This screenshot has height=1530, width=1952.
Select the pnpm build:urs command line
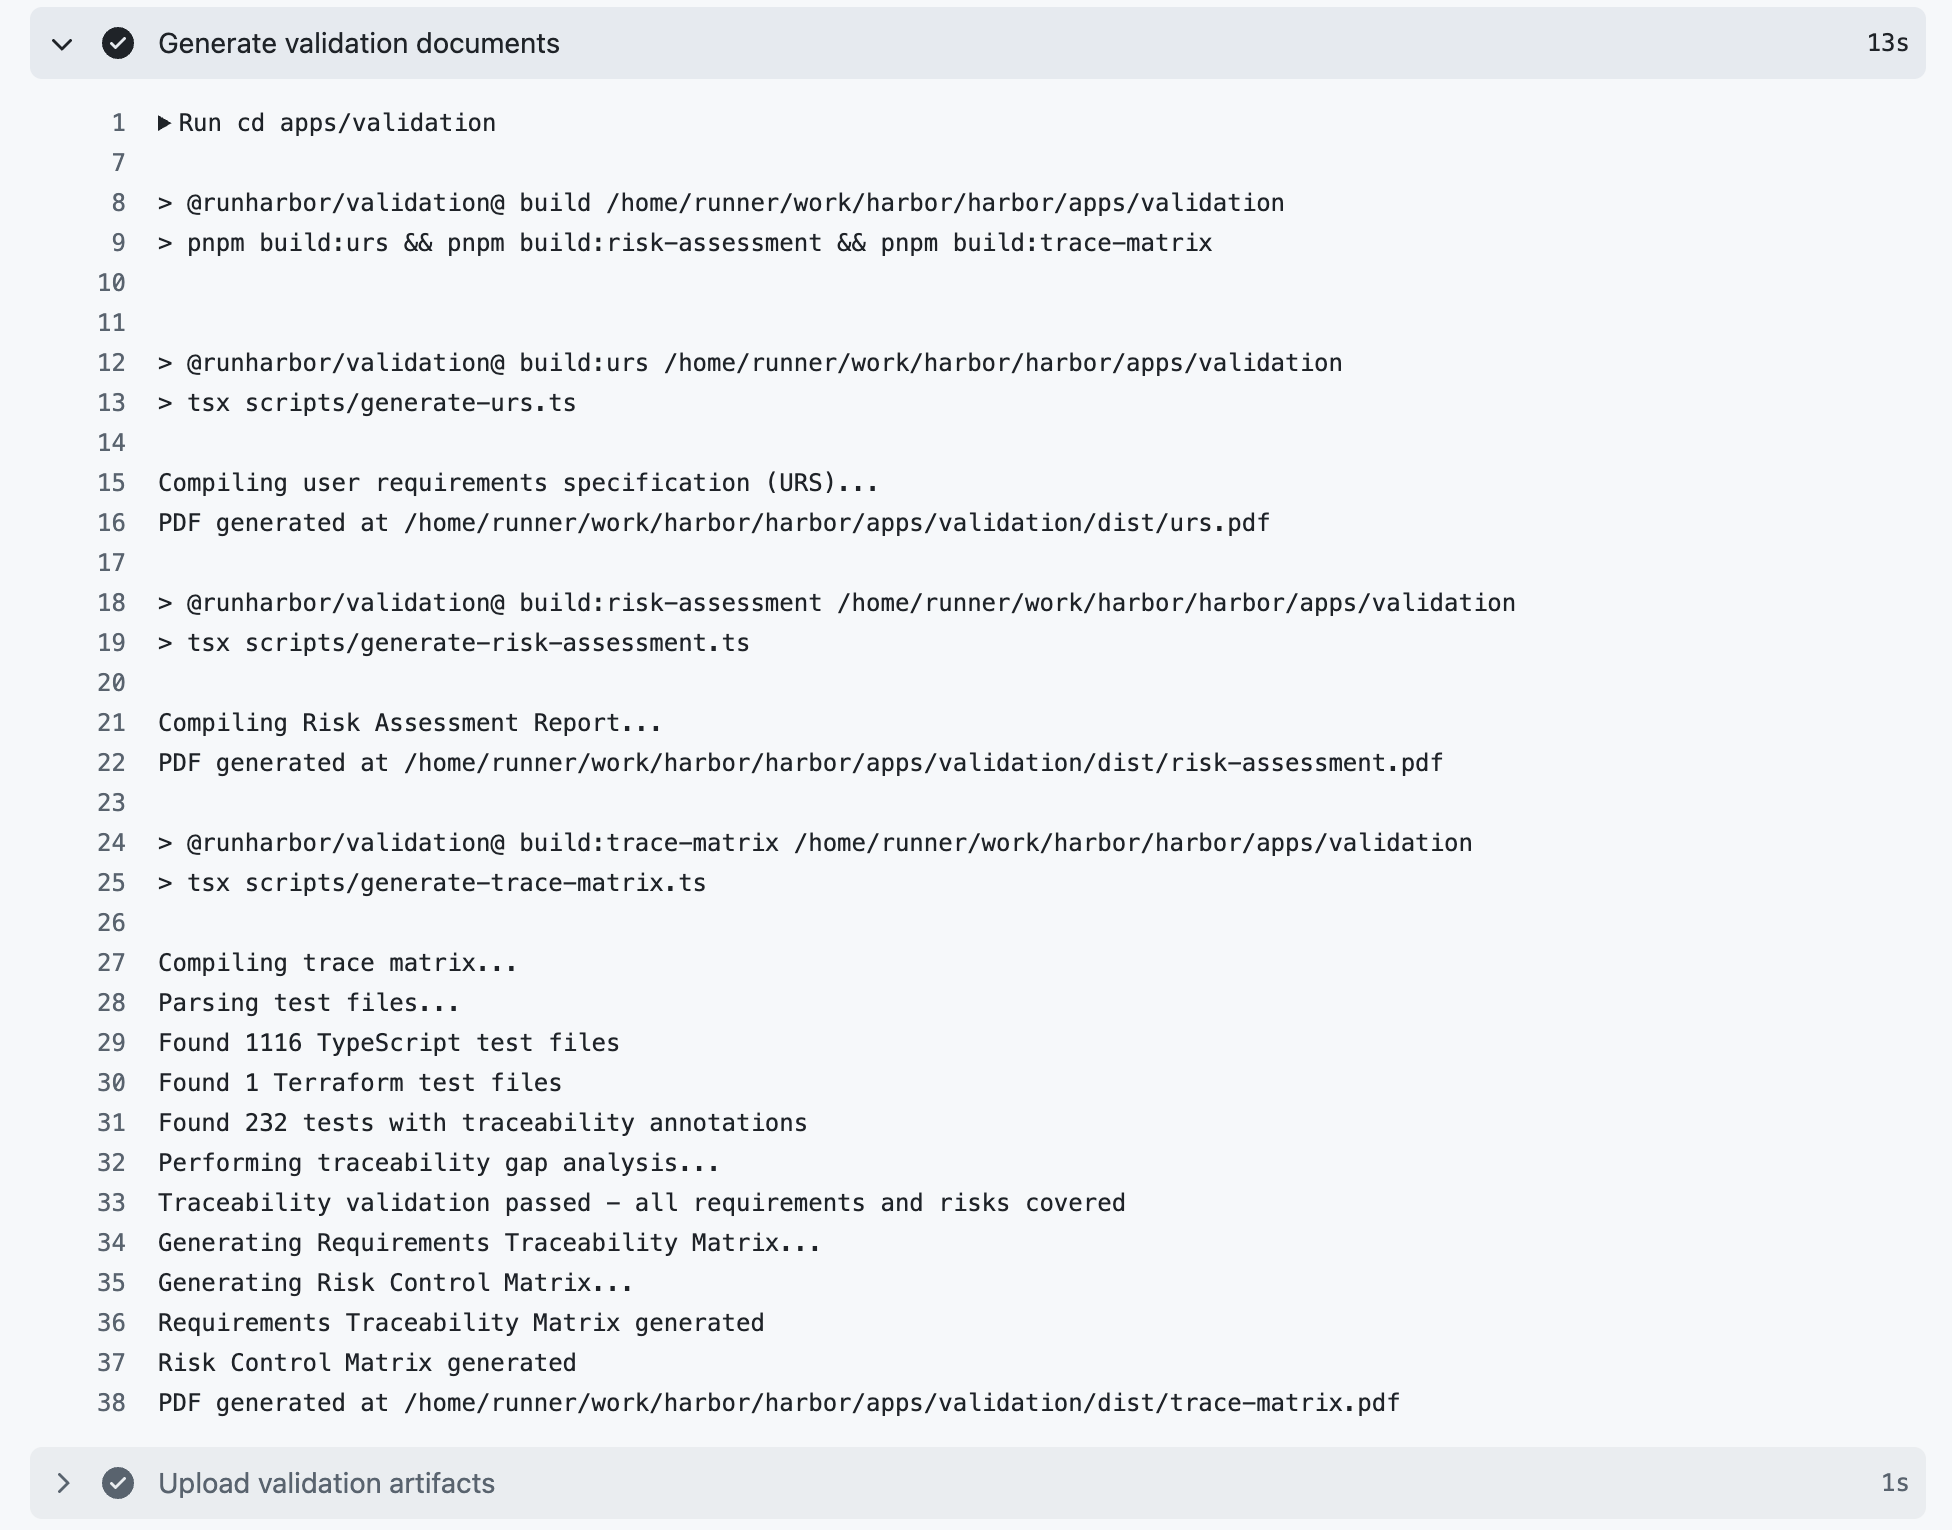683,242
